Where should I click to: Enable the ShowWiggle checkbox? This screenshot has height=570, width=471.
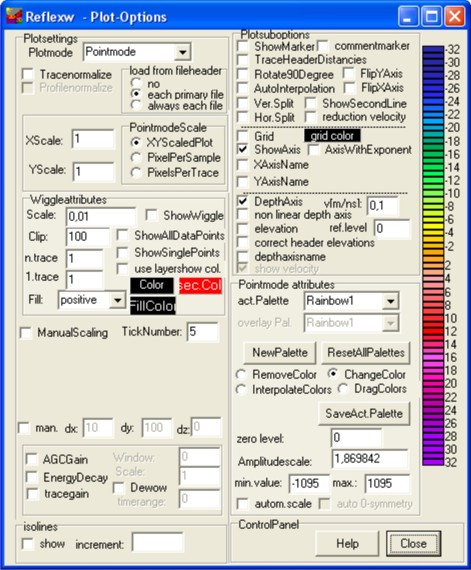151,215
